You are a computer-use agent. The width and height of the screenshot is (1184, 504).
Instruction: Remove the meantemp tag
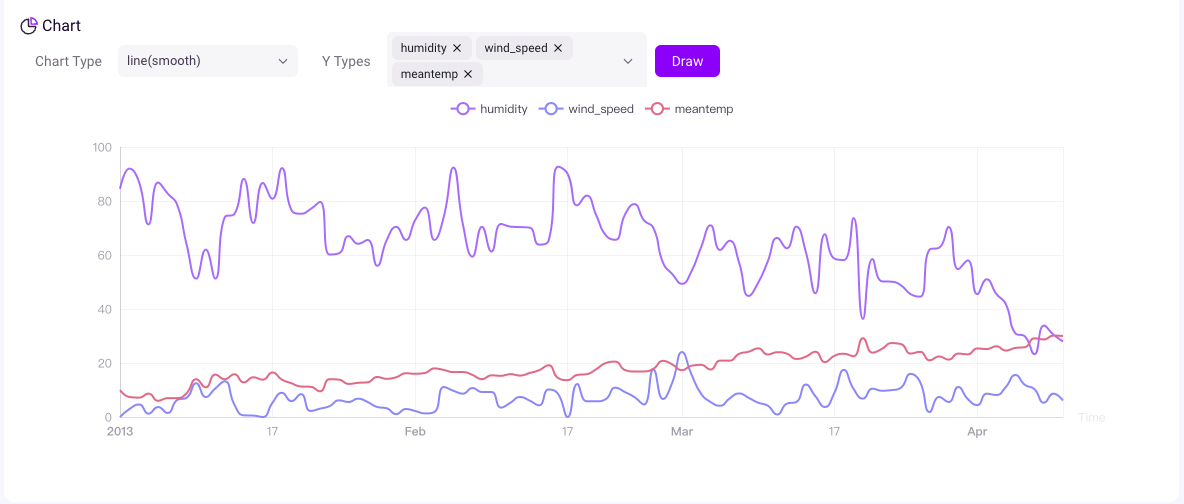(468, 74)
